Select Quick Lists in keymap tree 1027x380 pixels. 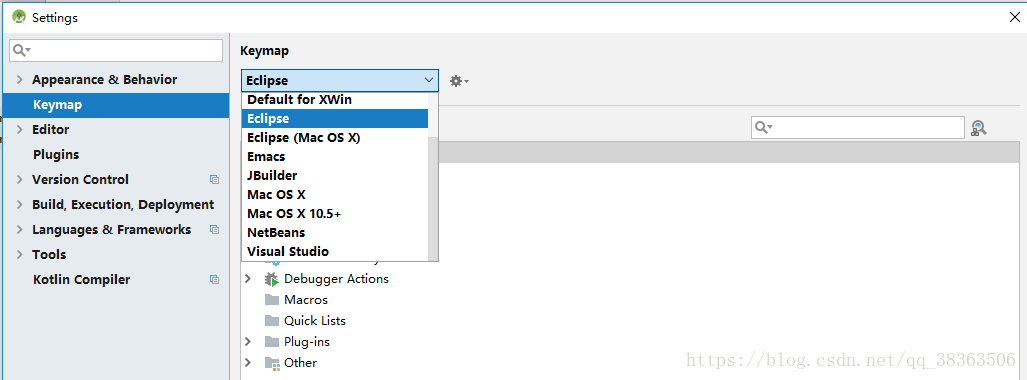(315, 321)
